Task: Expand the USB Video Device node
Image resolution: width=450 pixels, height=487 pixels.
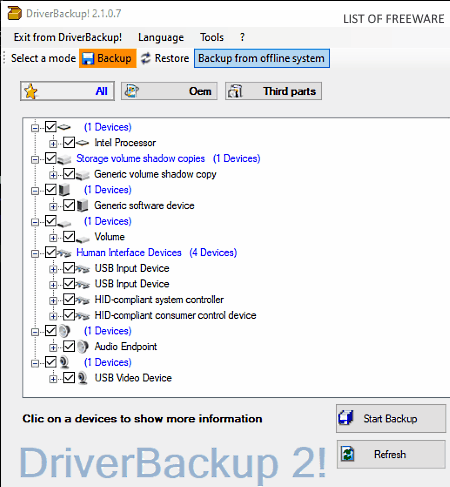Action: [x=53, y=379]
